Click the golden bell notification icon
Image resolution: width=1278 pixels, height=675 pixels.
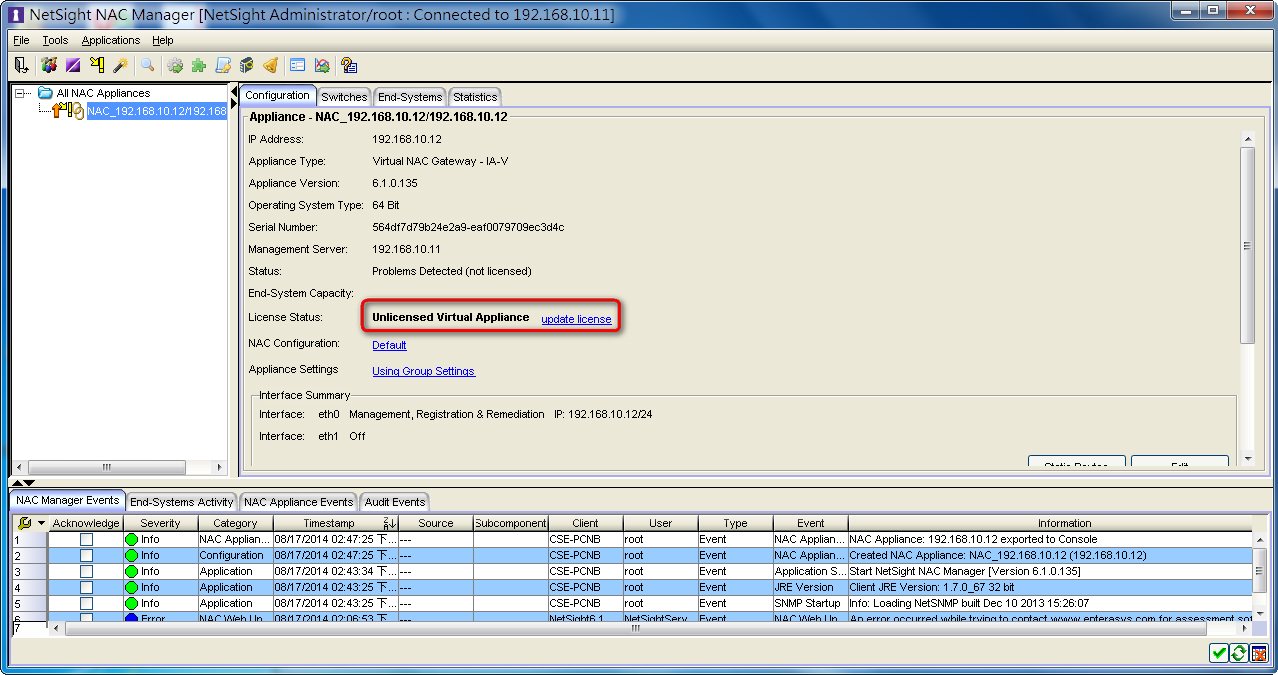[270, 65]
